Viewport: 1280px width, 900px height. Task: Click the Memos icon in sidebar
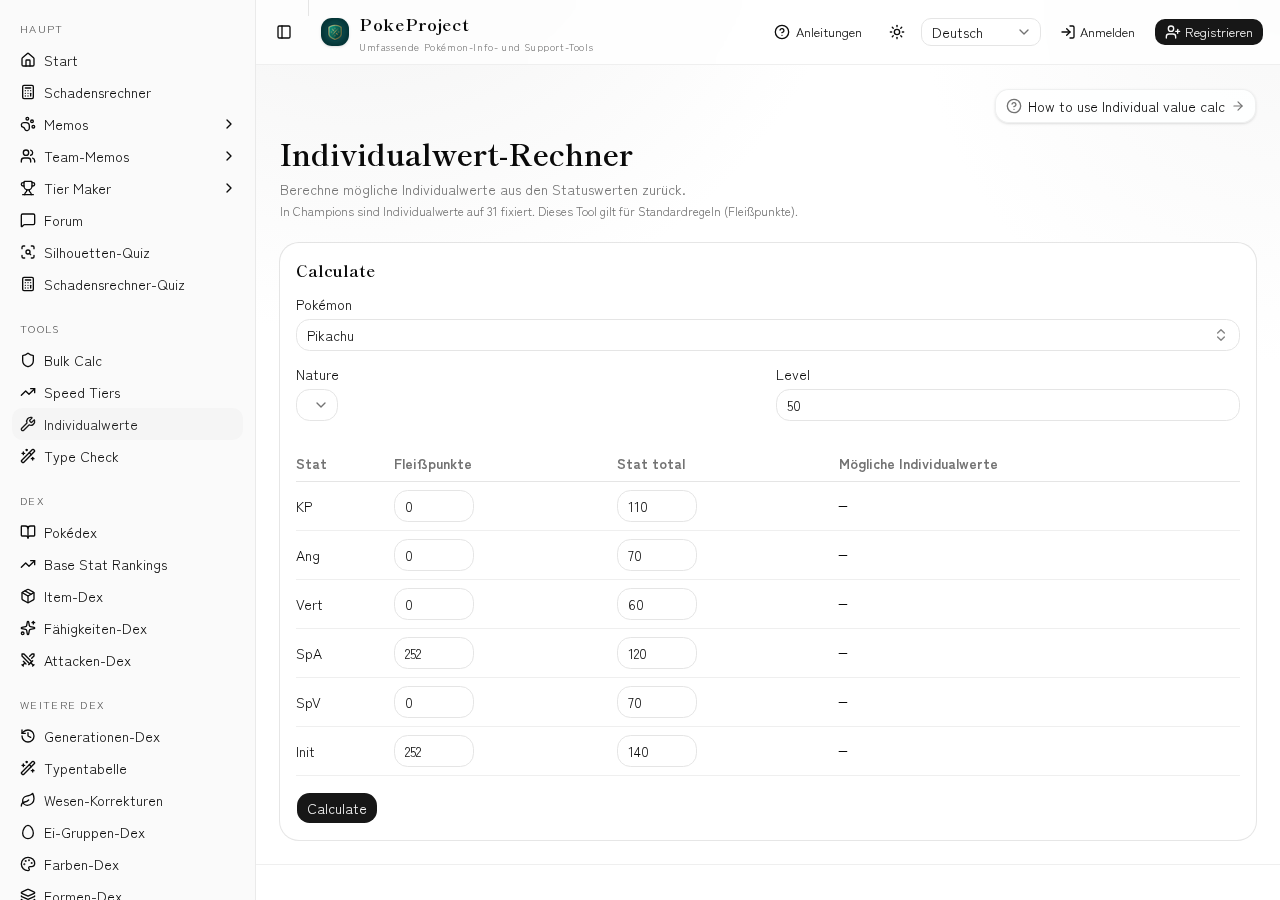coord(28,125)
